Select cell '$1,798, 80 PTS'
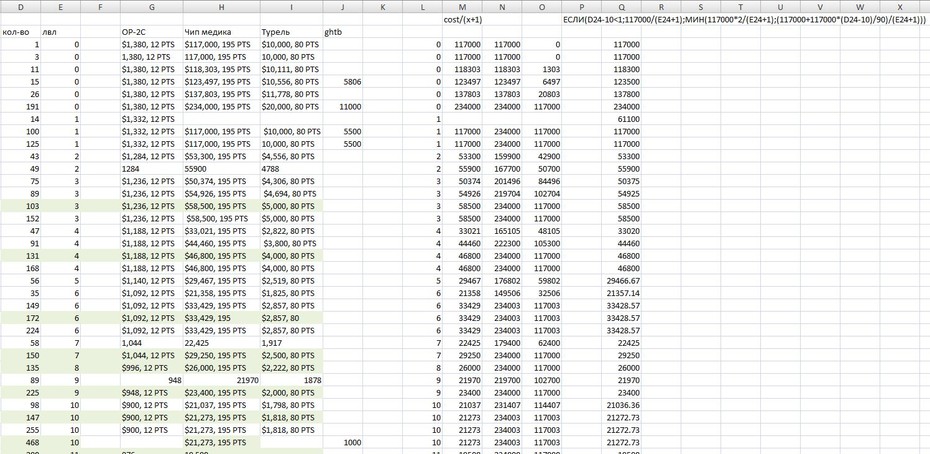The width and height of the screenshot is (930, 454). (291, 405)
